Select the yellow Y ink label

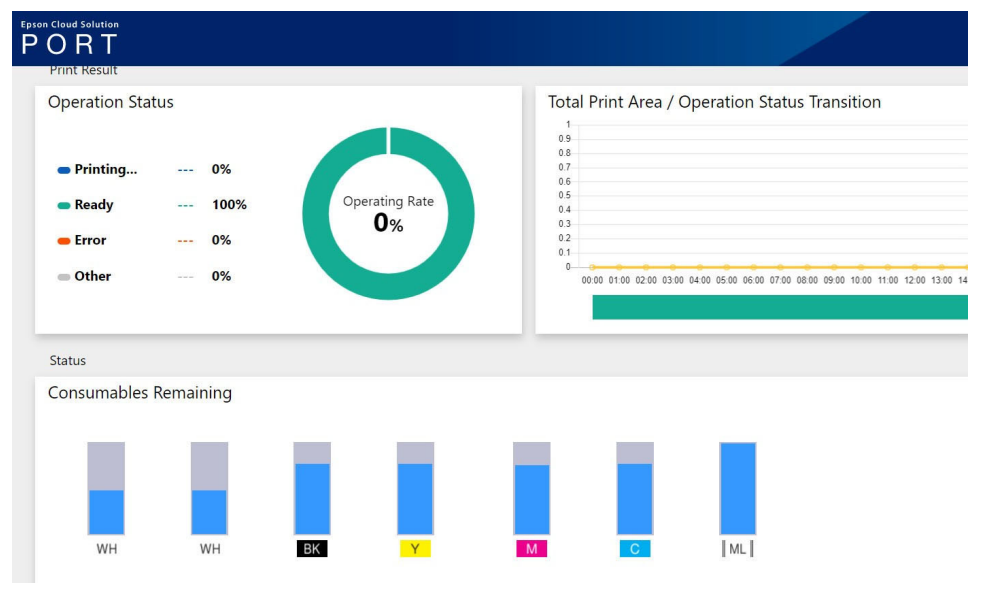pos(415,549)
